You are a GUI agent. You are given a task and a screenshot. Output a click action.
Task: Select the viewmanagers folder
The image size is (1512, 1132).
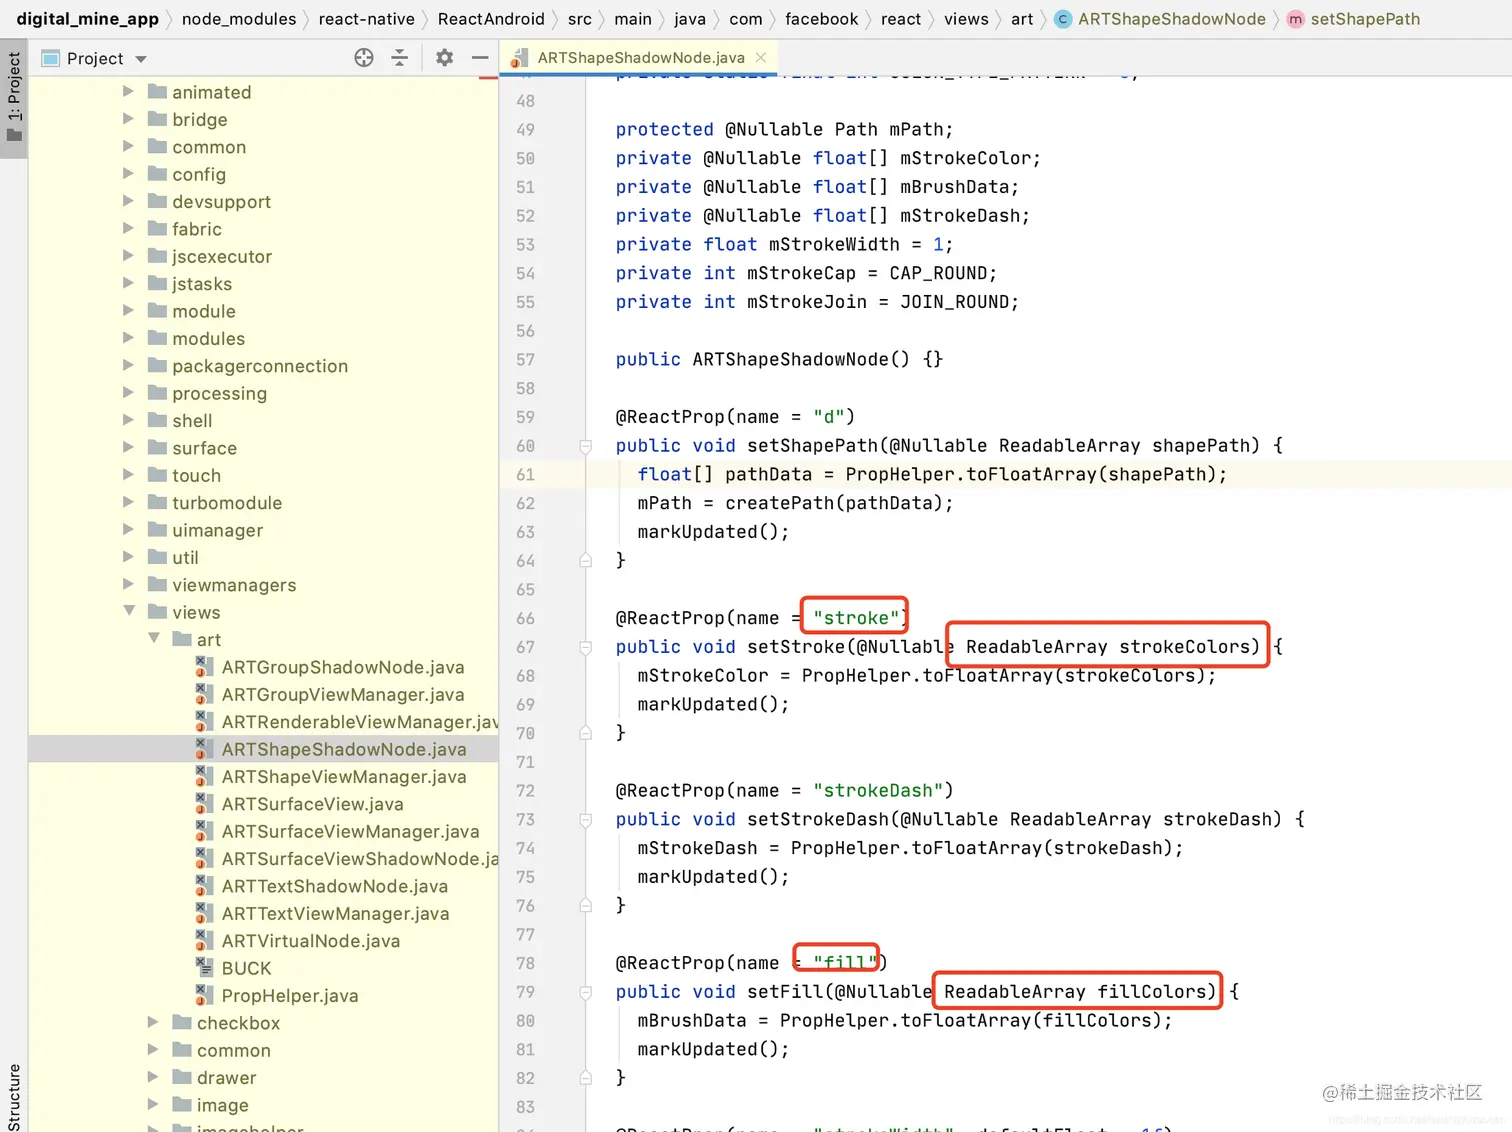(233, 585)
